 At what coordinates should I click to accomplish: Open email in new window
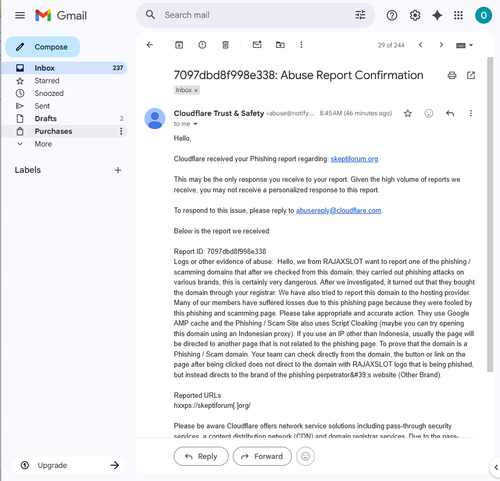point(471,75)
